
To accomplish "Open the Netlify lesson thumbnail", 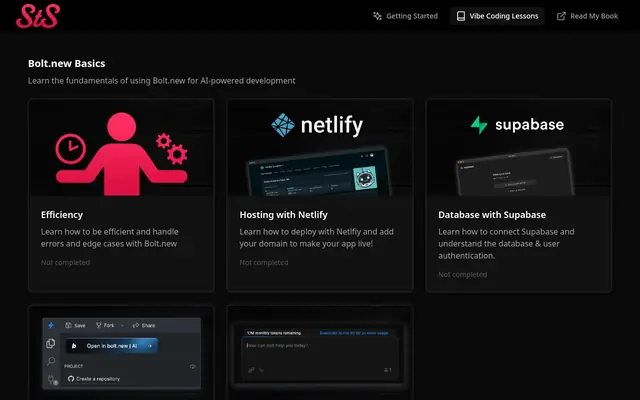I will tap(320, 148).
